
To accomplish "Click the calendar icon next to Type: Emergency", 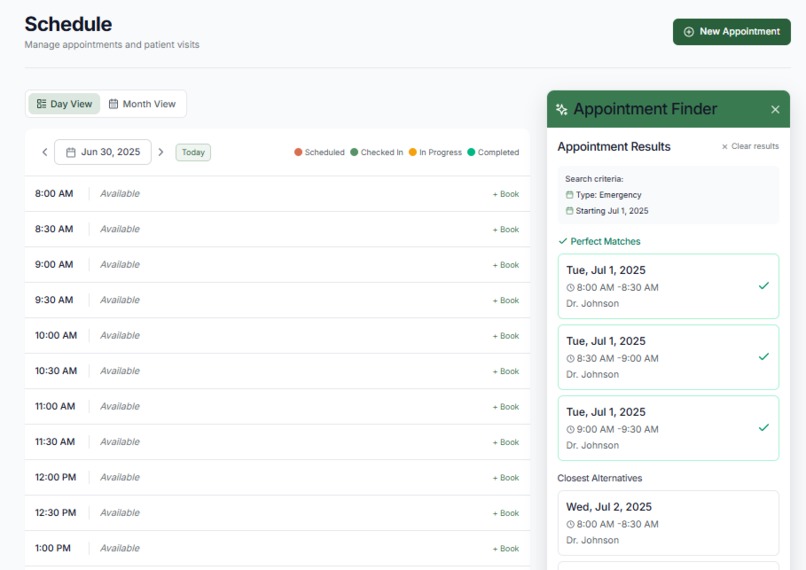I will pyautogui.click(x=569, y=195).
